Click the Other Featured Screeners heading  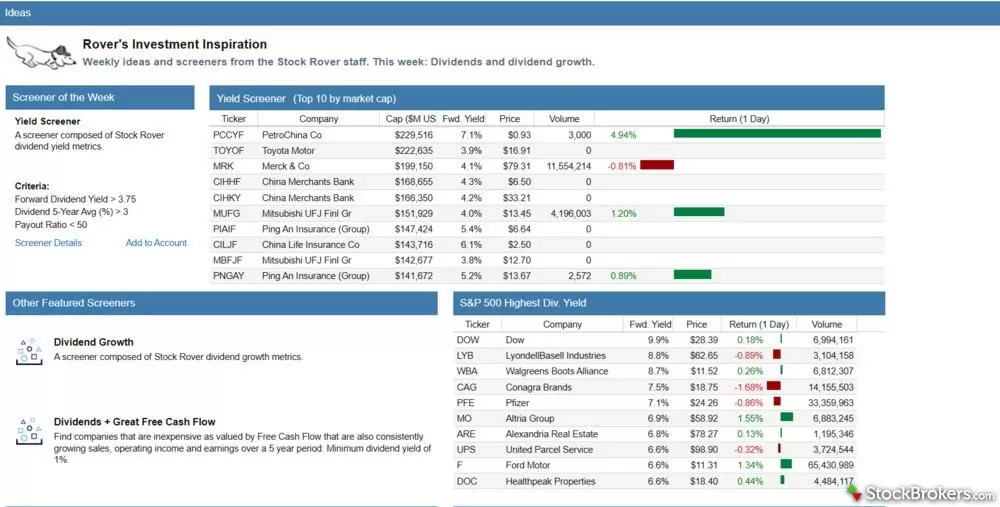tap(74, 303)
